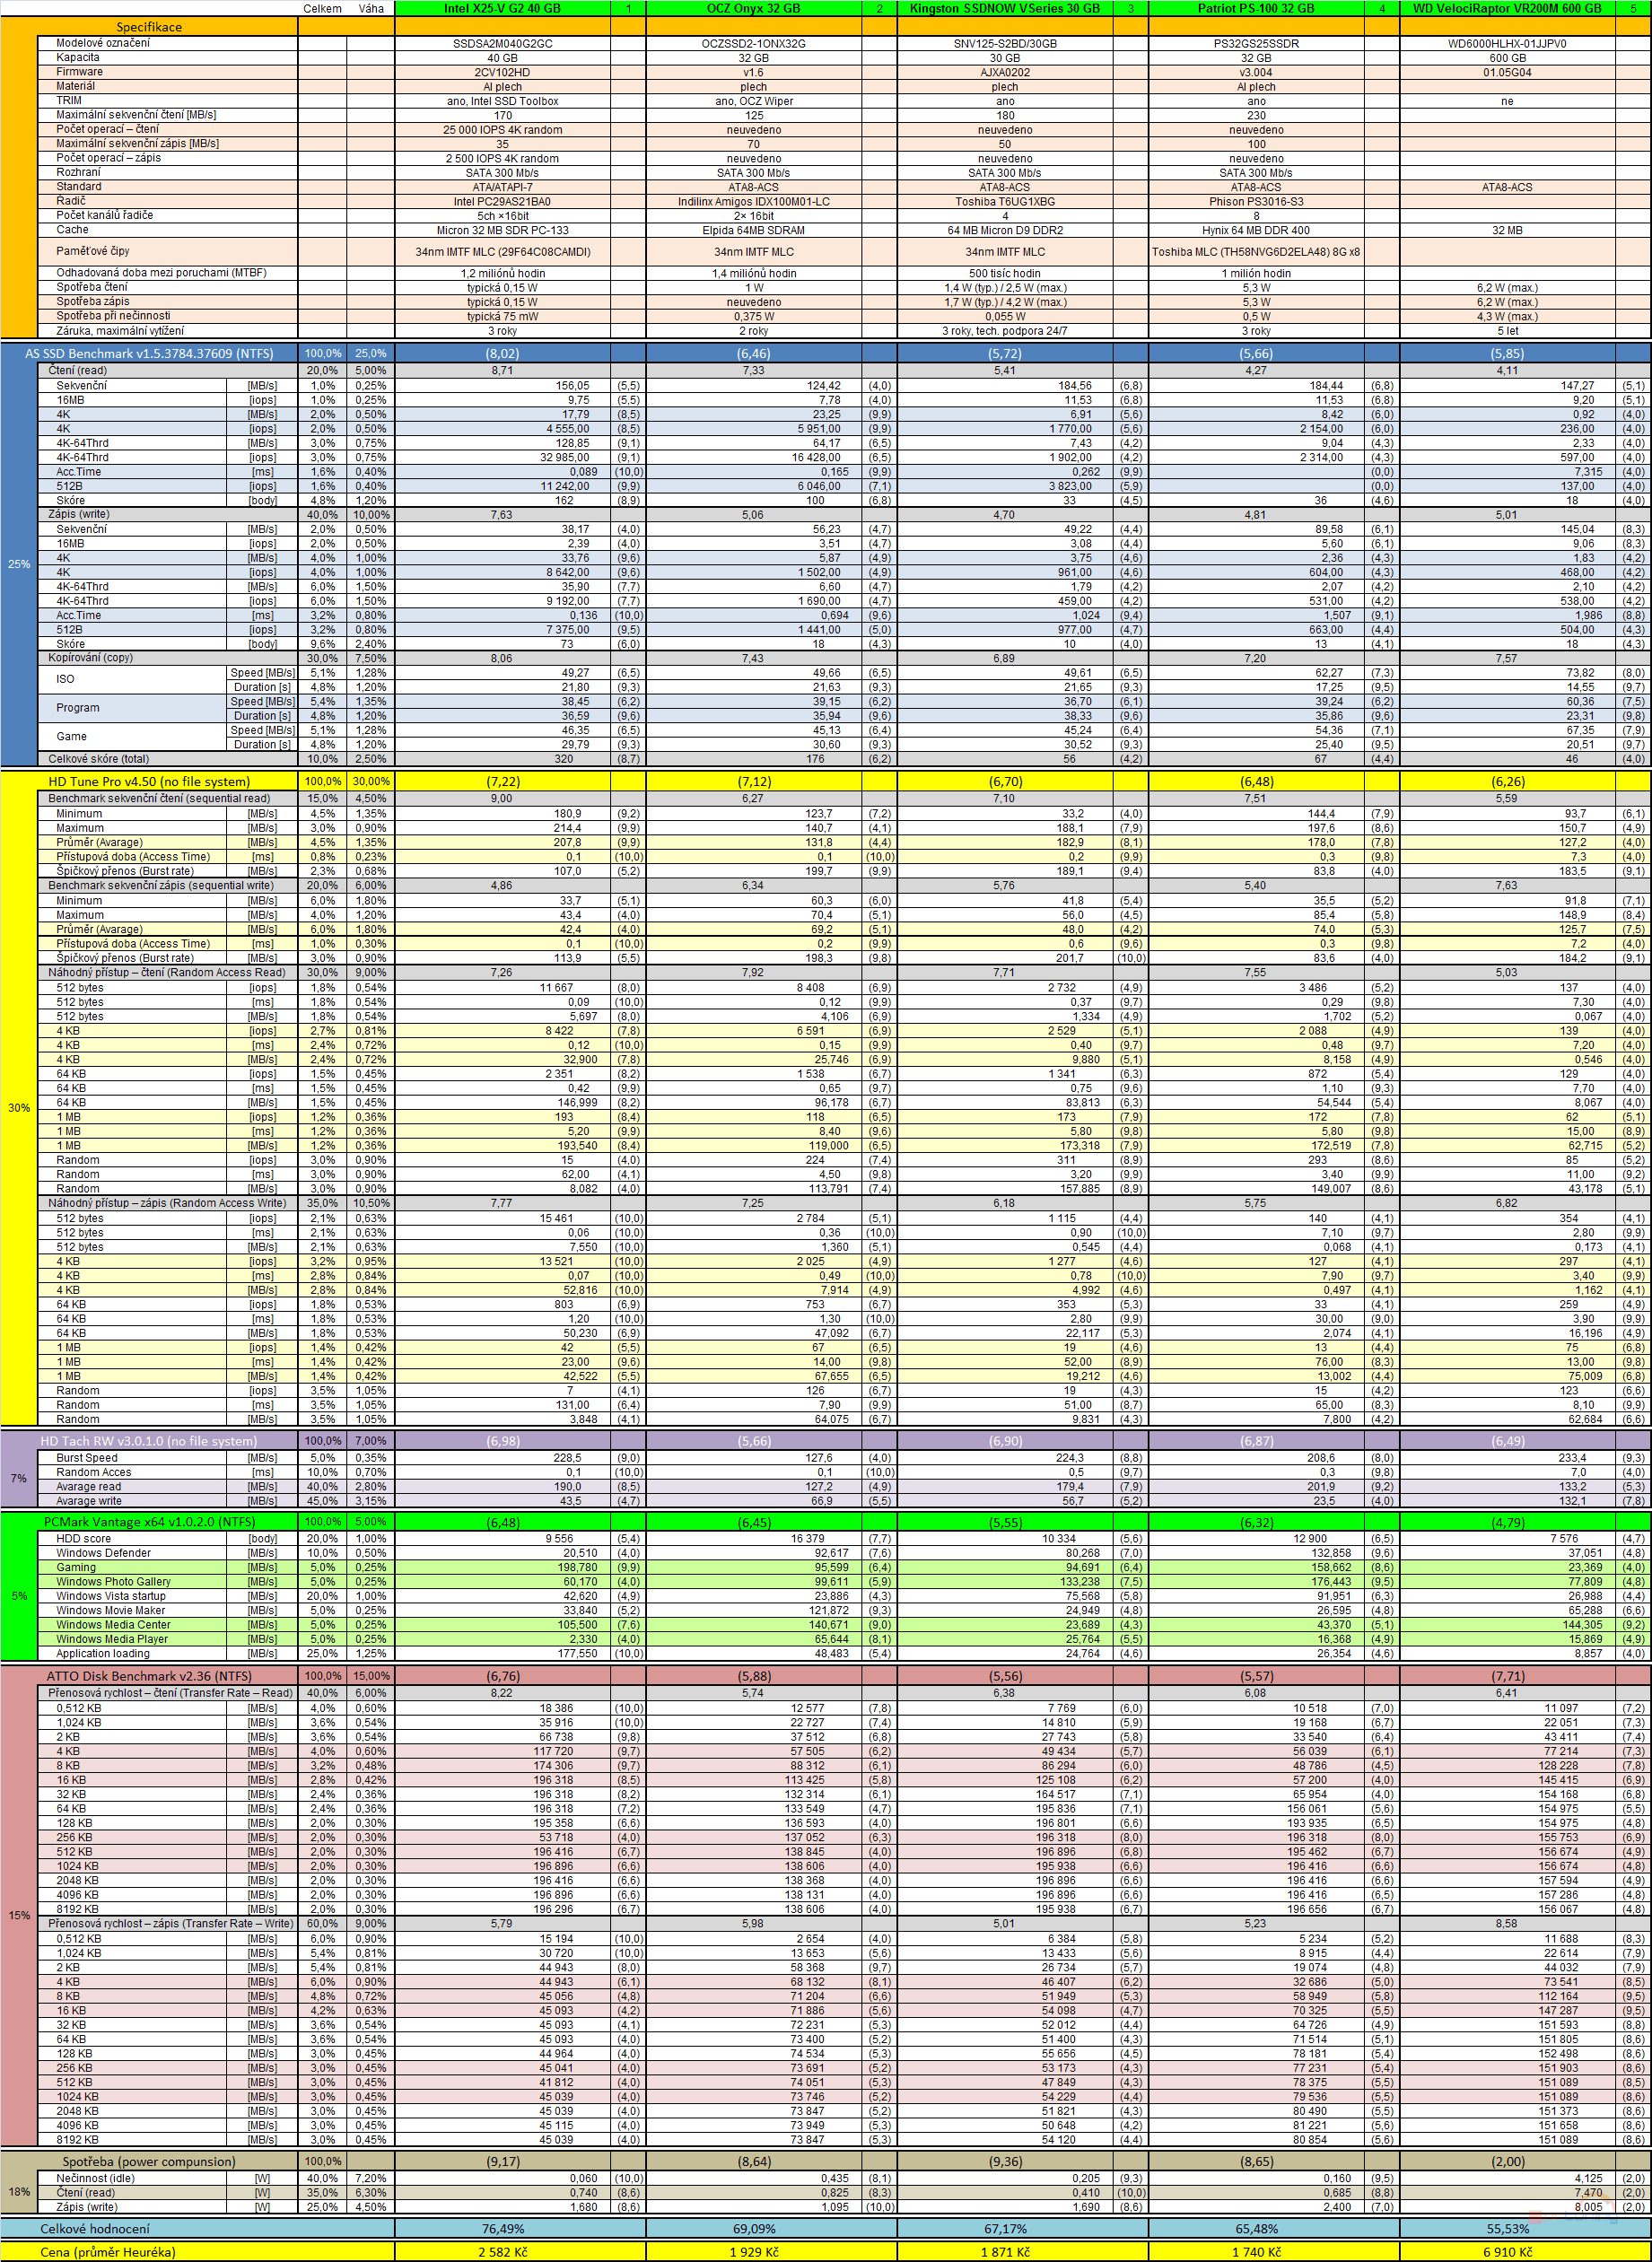1652x2262 pixels.
Task: Click the MTBF cell '500 tisíc hodin'
Action: click(x=1004, y=273)
